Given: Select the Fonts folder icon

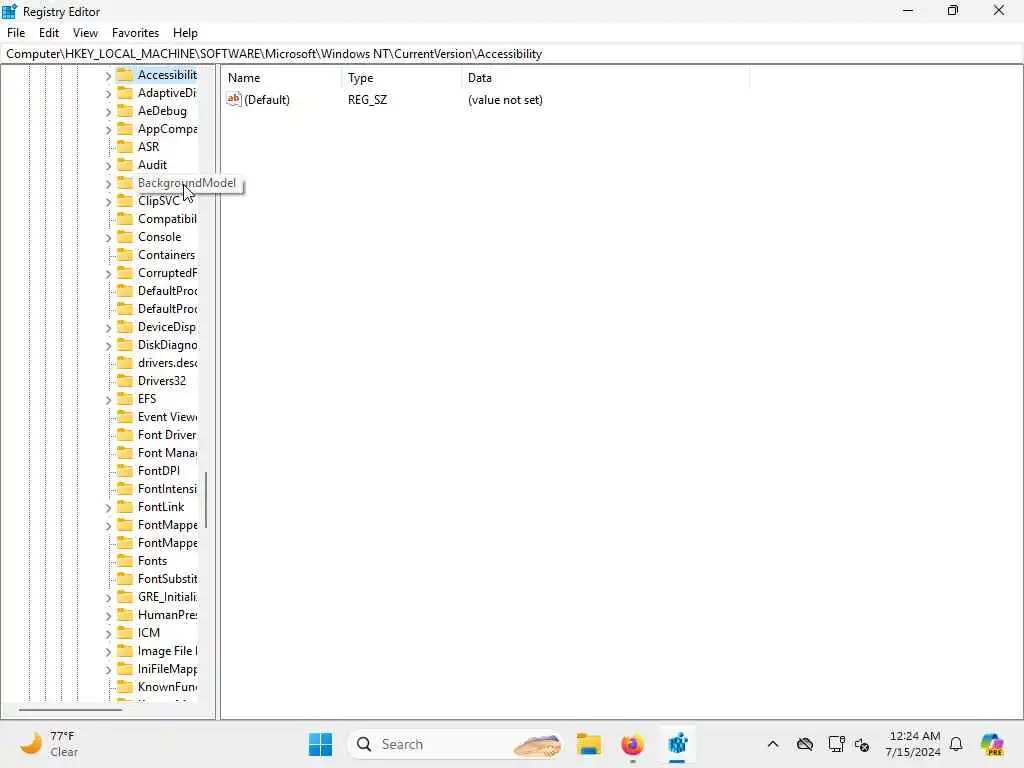Looking at the screenshot, I should [x=125, y=561].
